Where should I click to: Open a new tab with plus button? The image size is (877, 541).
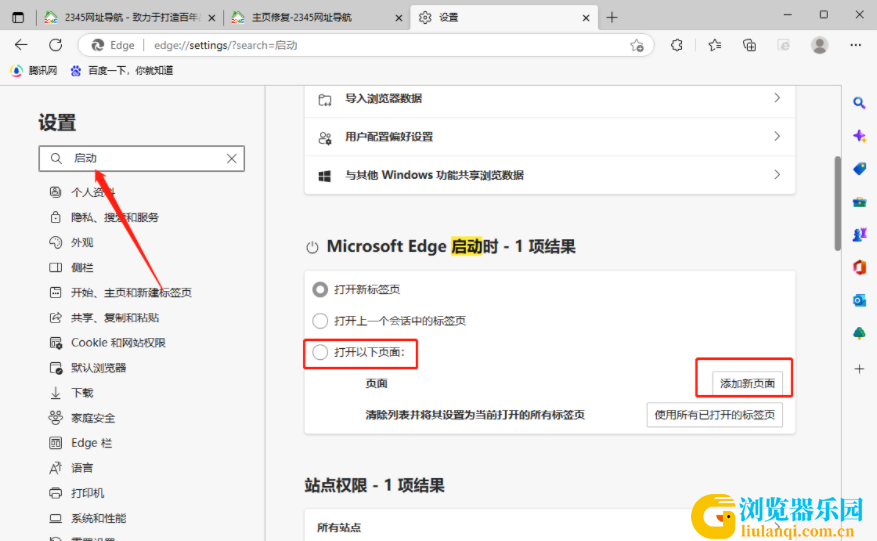(612, 18)
